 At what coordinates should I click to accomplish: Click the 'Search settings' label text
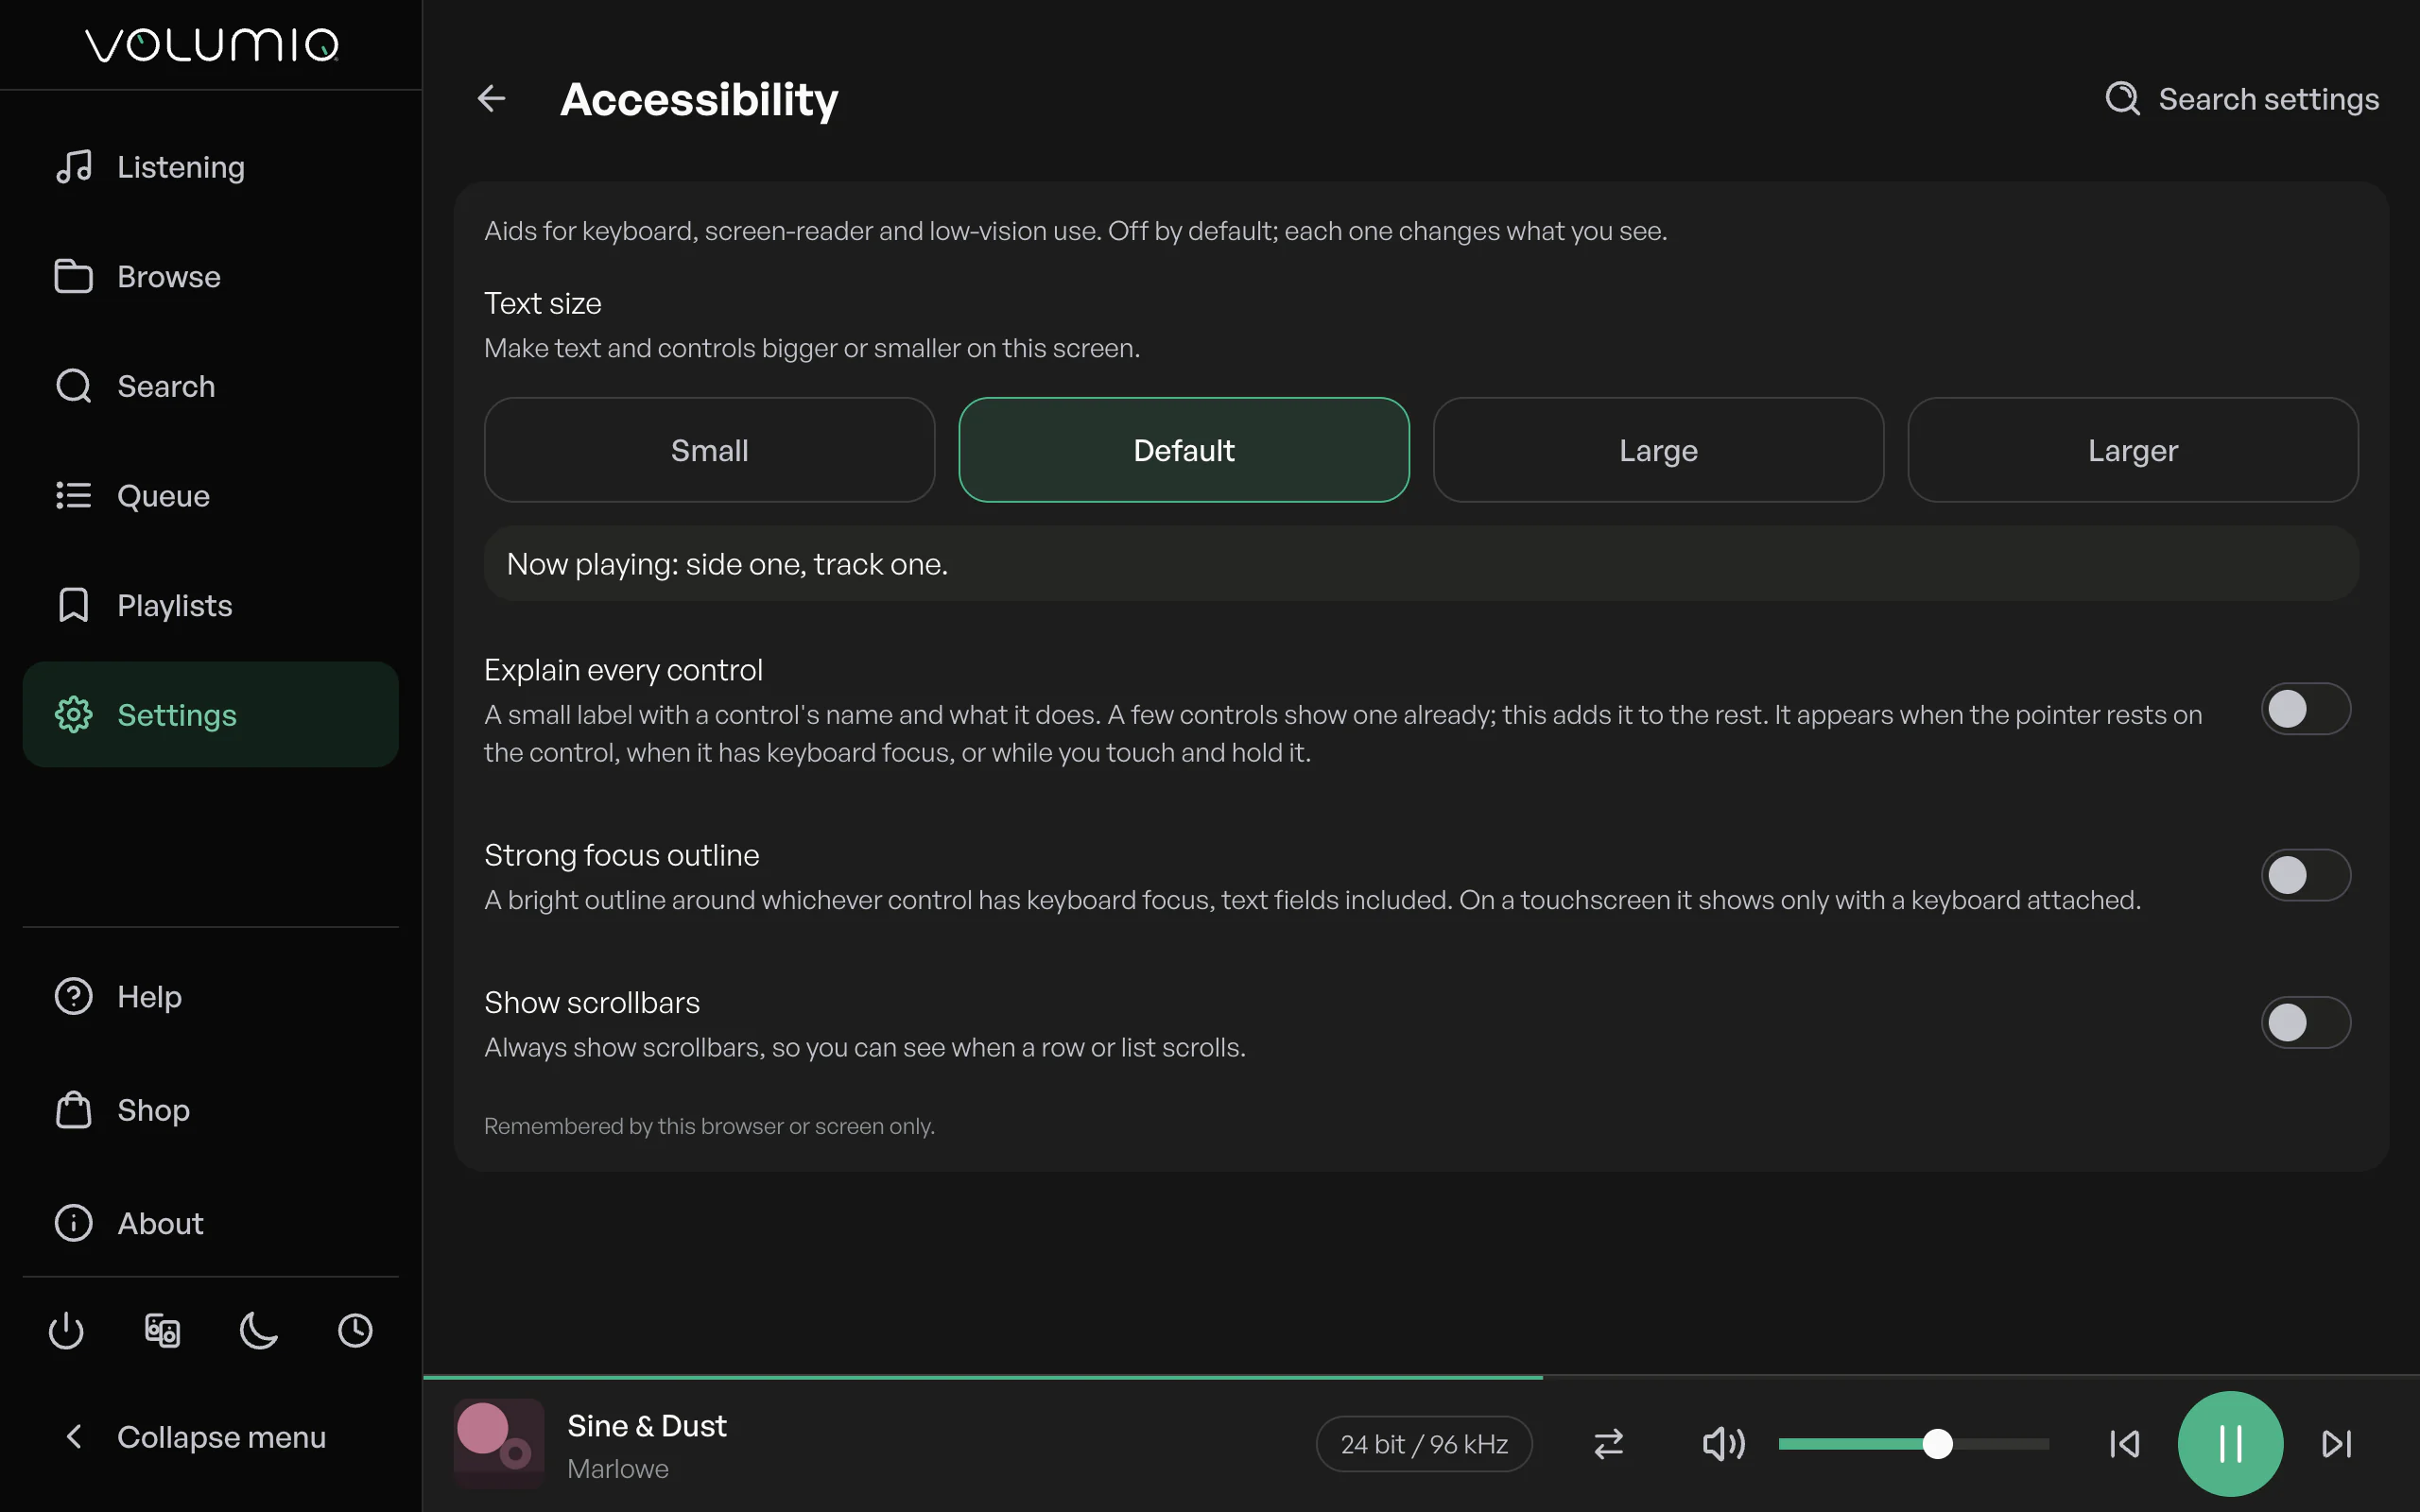click(2269, 99)
